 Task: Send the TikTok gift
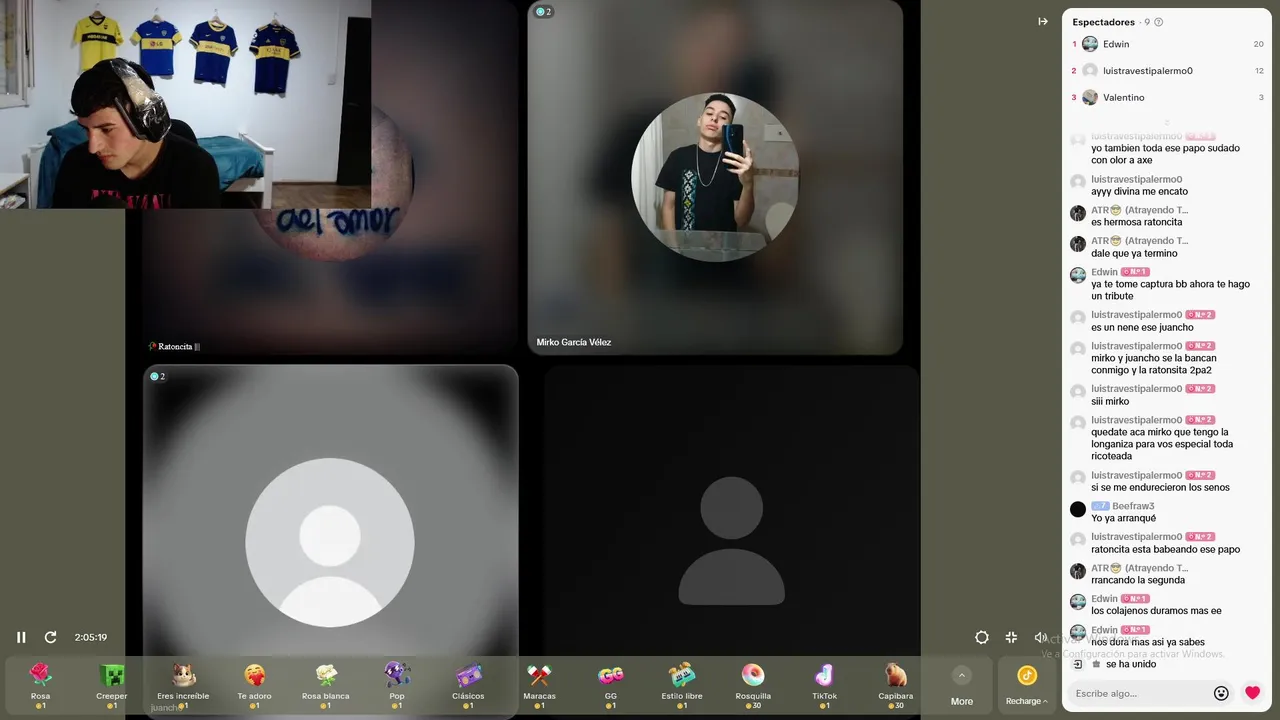pyautogui.click(x=824, y=686)
